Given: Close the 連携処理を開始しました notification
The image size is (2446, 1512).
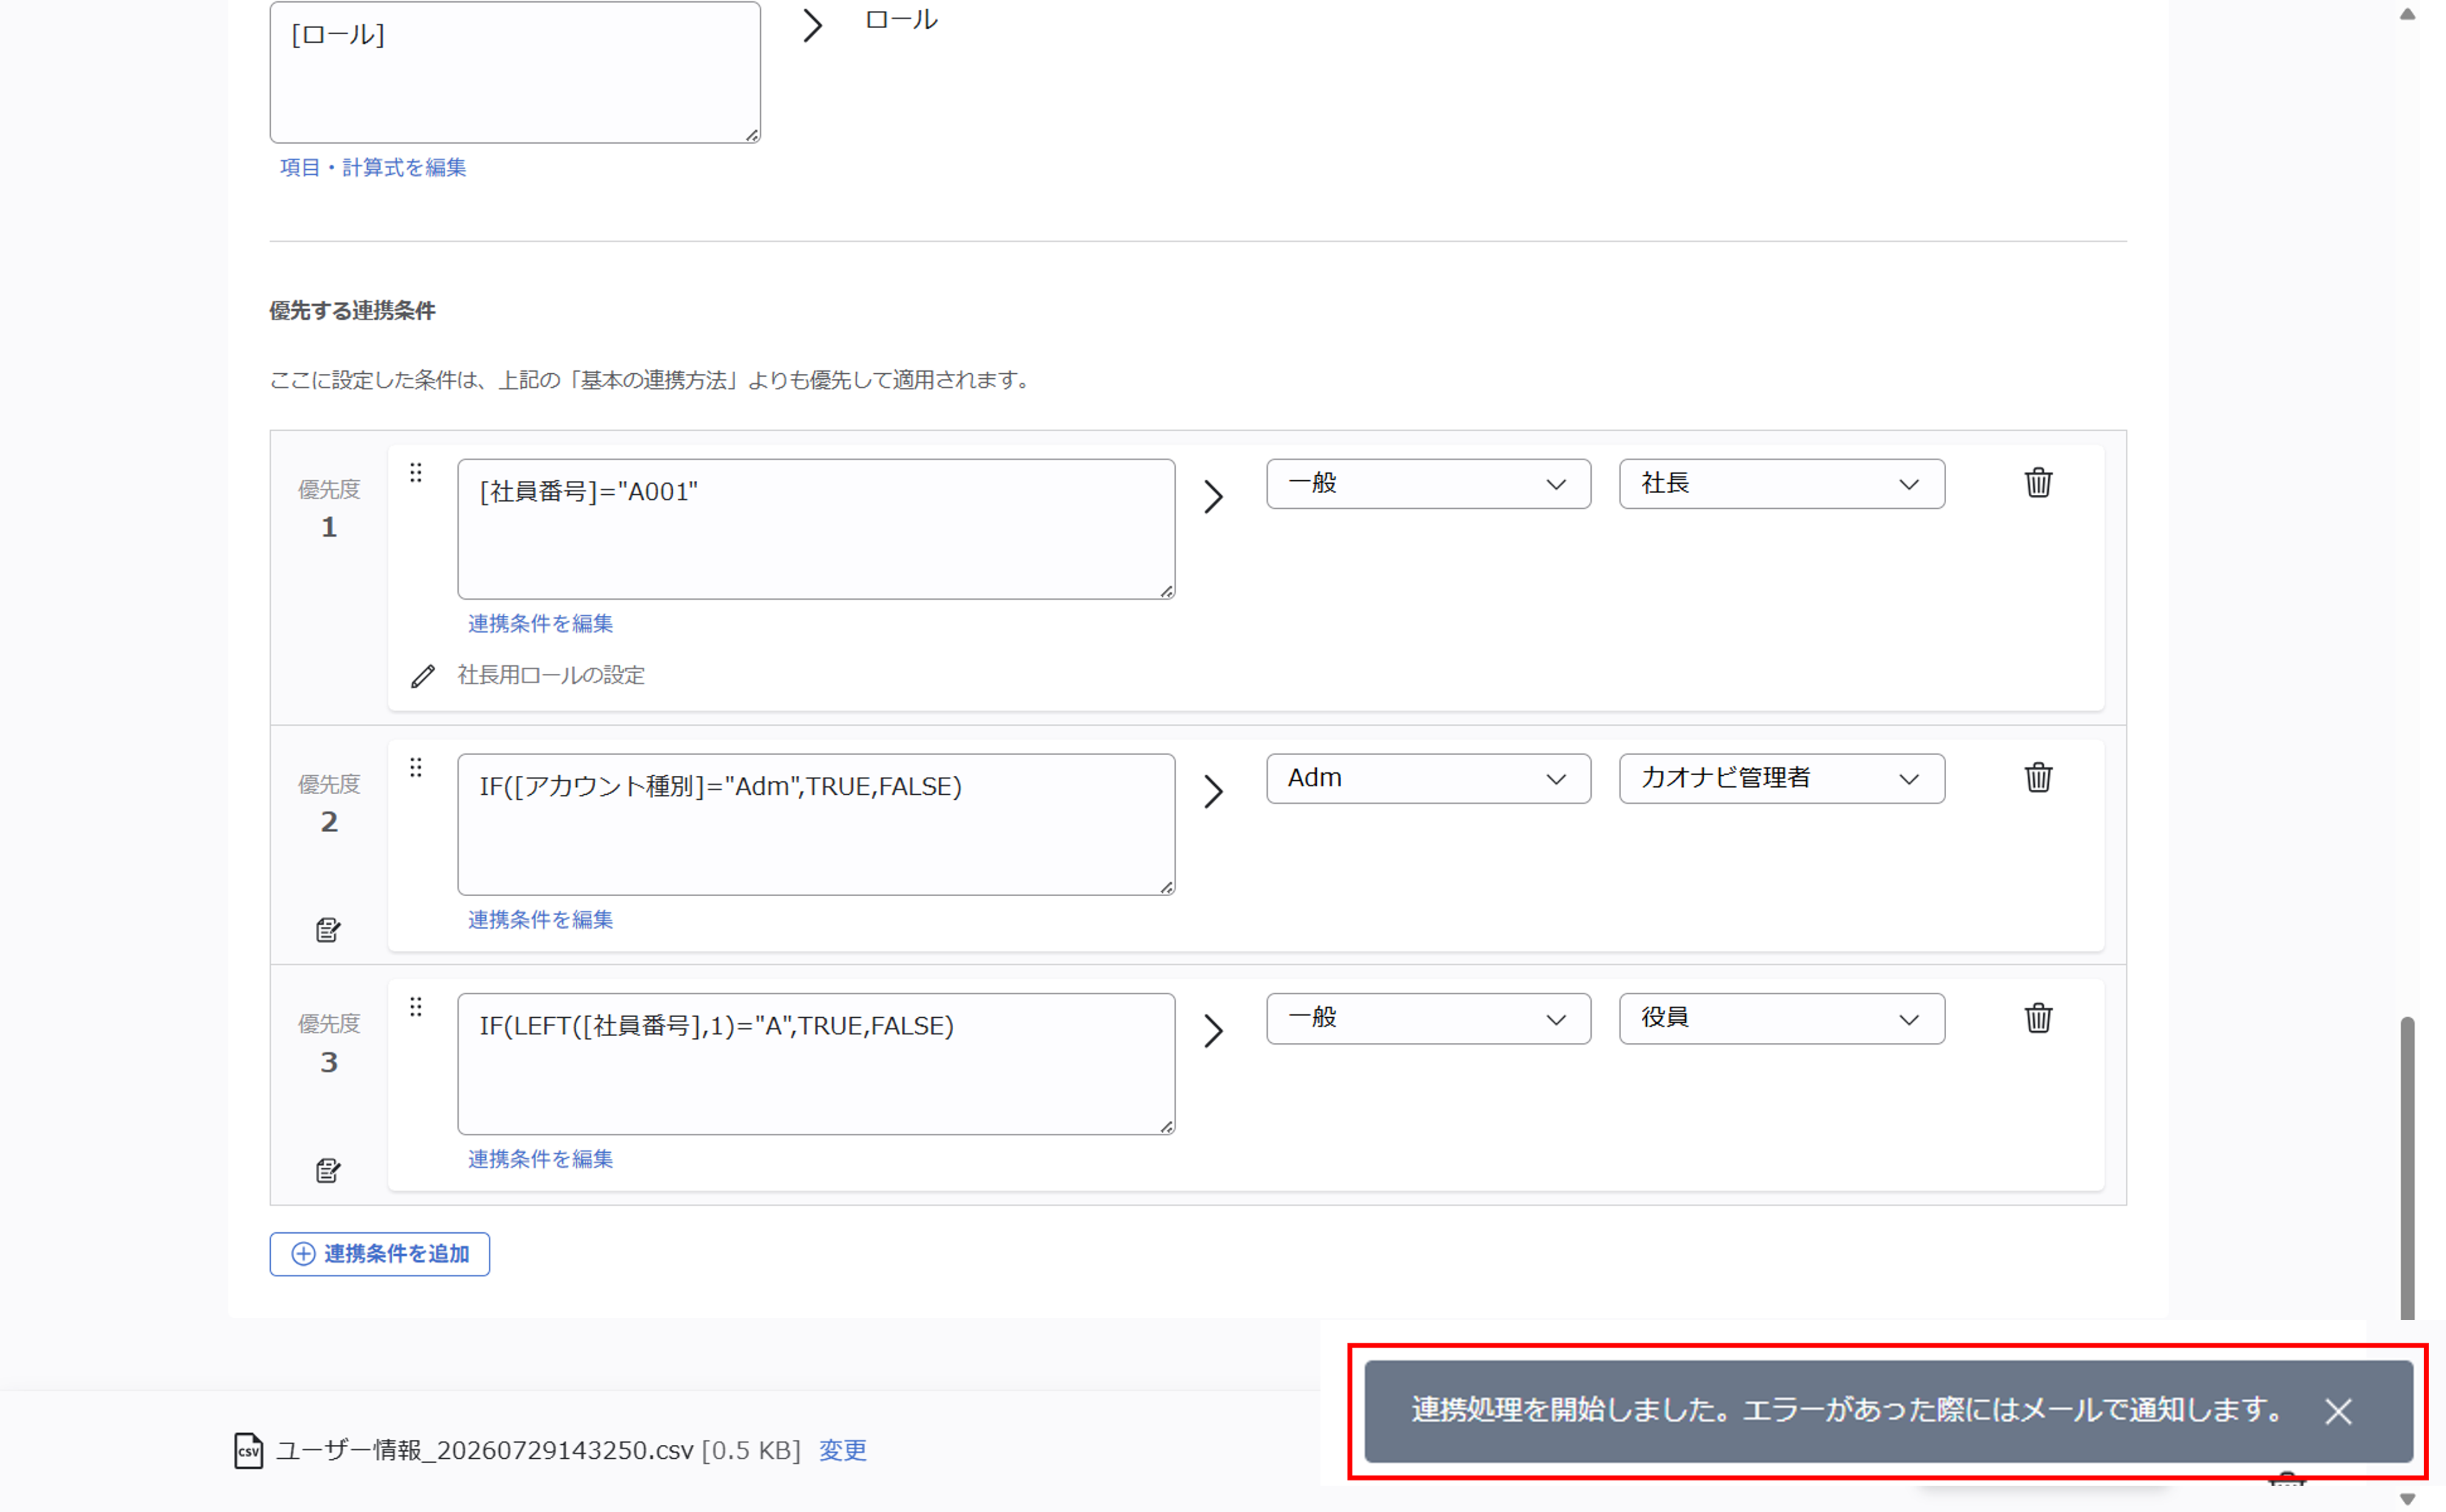Looking at the screenshot, I should (2338, 1411).
